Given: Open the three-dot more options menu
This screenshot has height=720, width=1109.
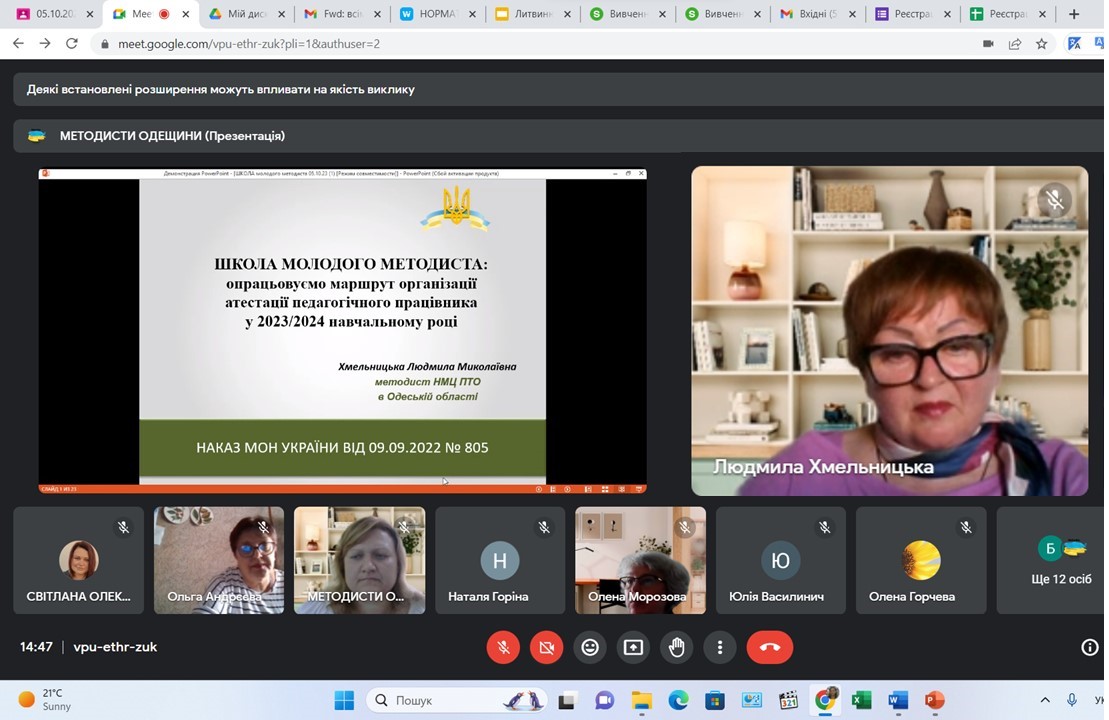Looking at the screenshot, I should point(719,647).
